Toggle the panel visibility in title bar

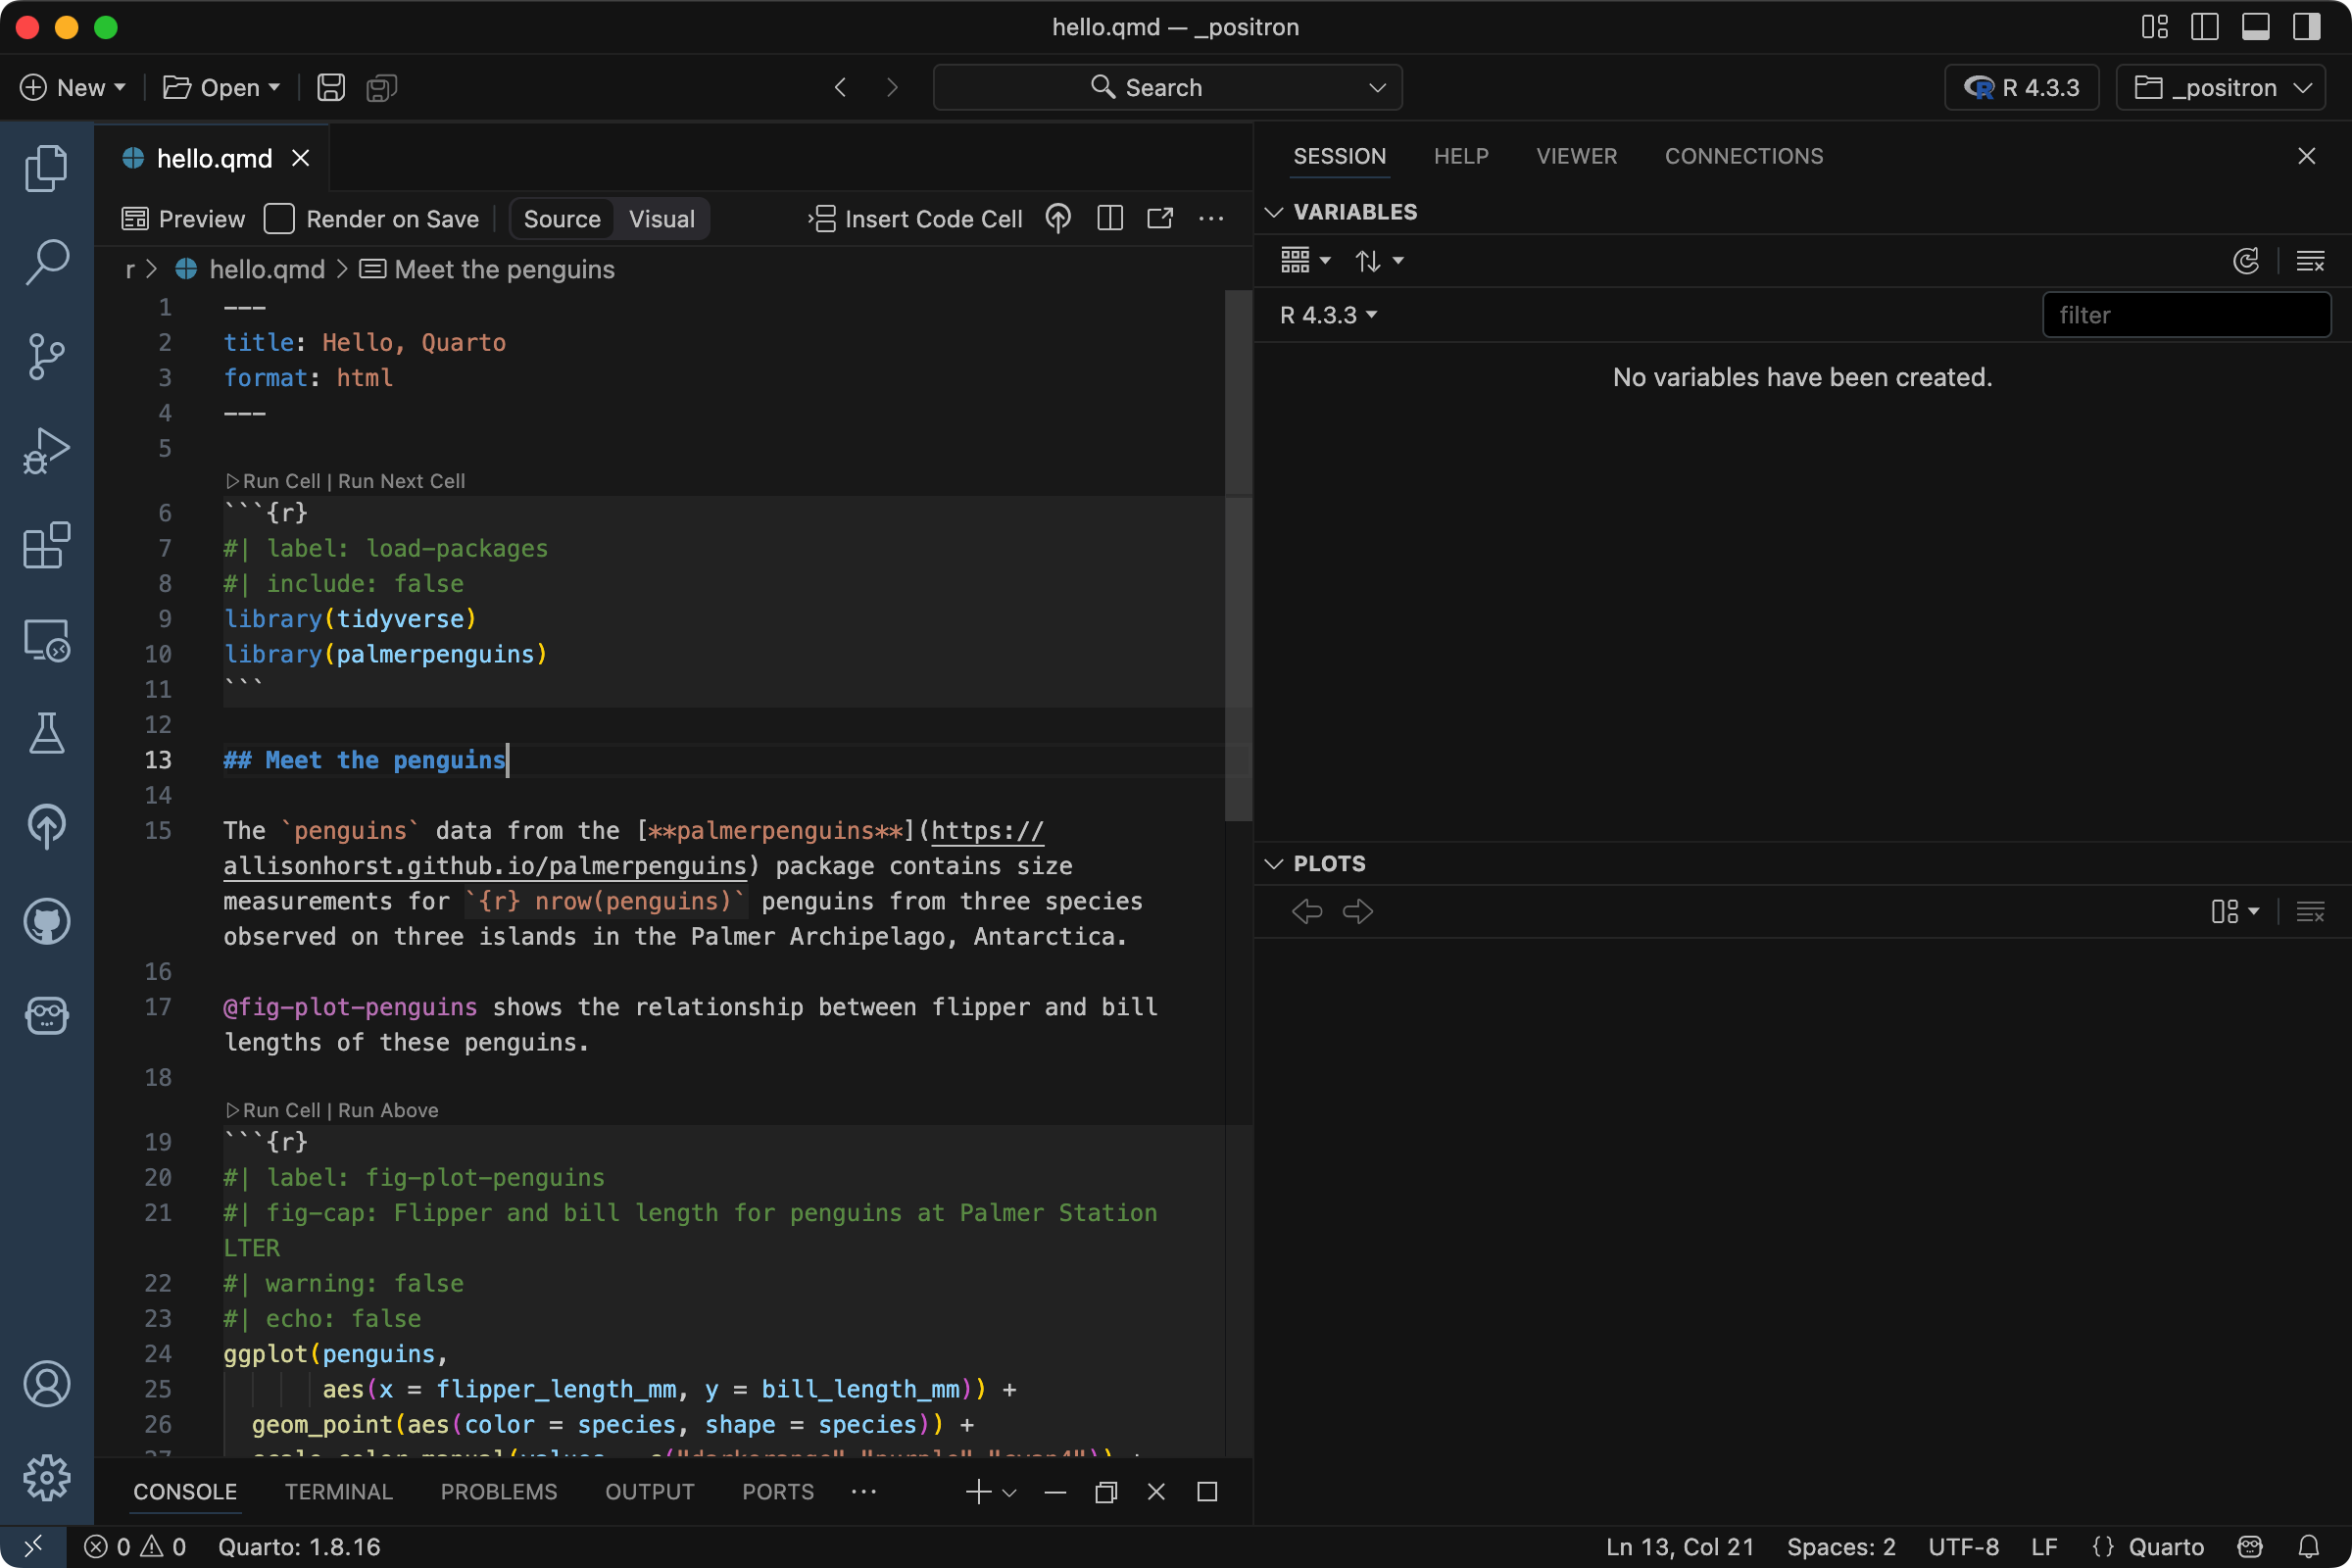coord(2254,27)
